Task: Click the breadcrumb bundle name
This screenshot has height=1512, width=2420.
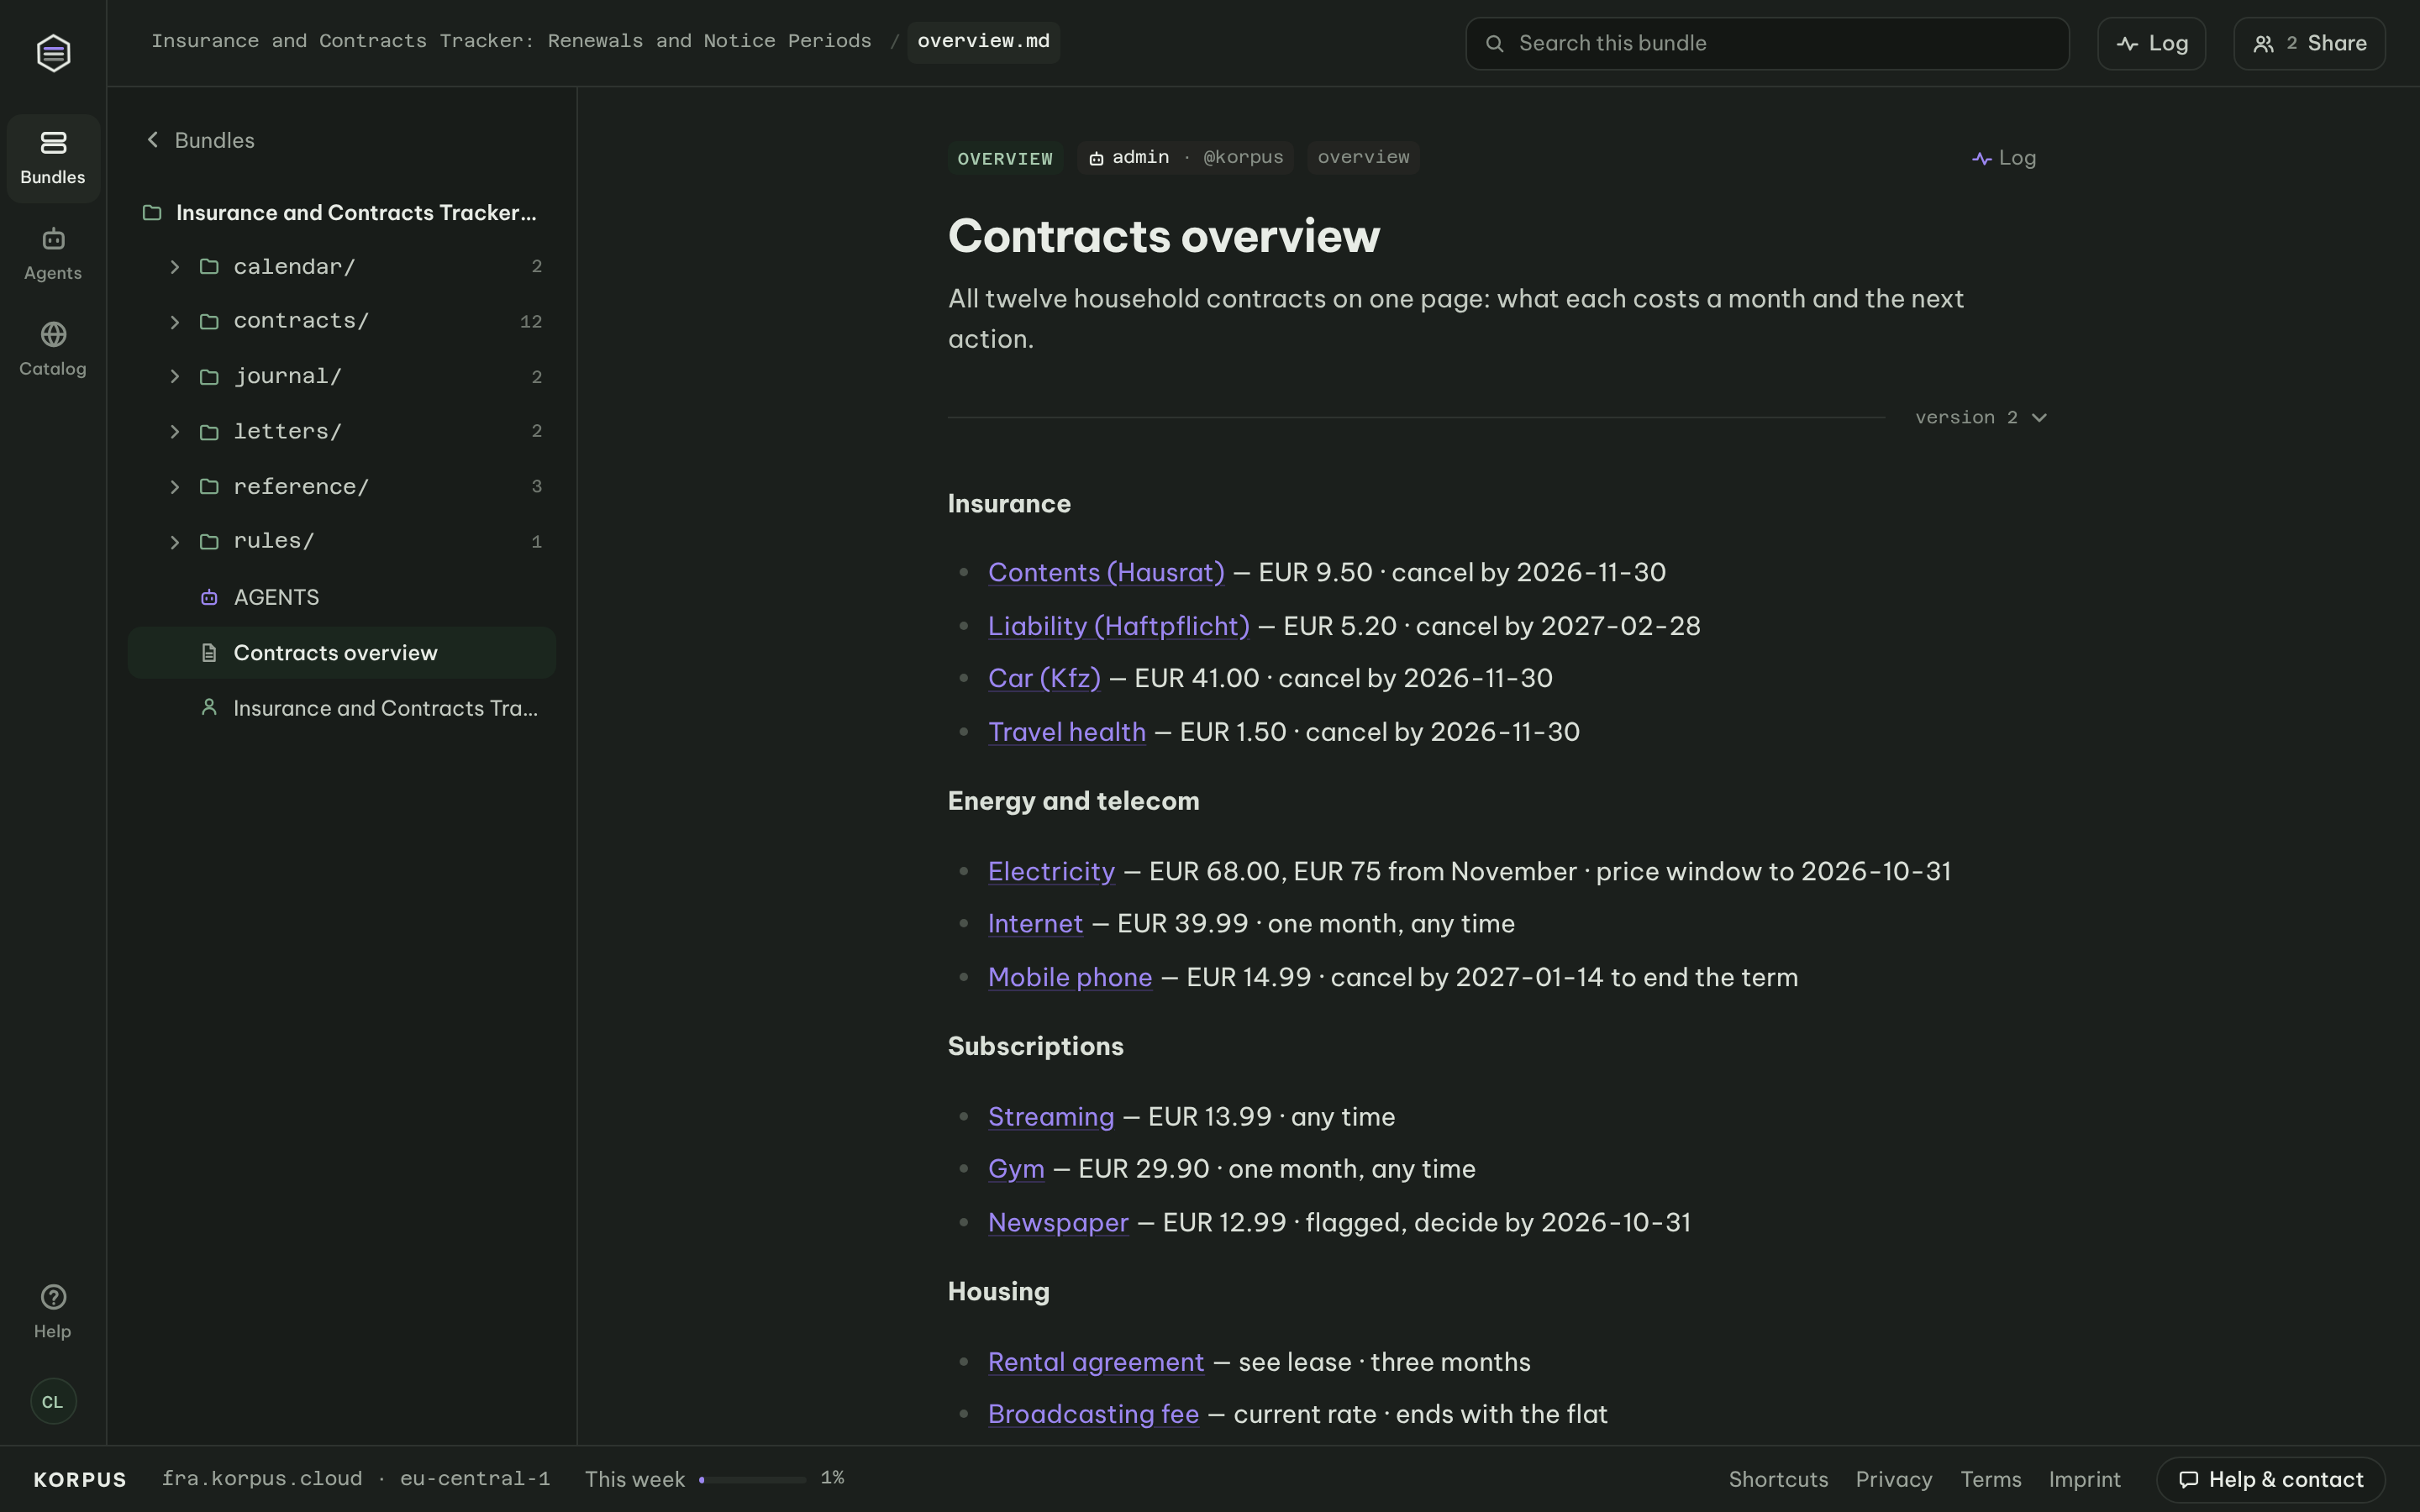Action: pyautogui.click(x=511, y=41)
